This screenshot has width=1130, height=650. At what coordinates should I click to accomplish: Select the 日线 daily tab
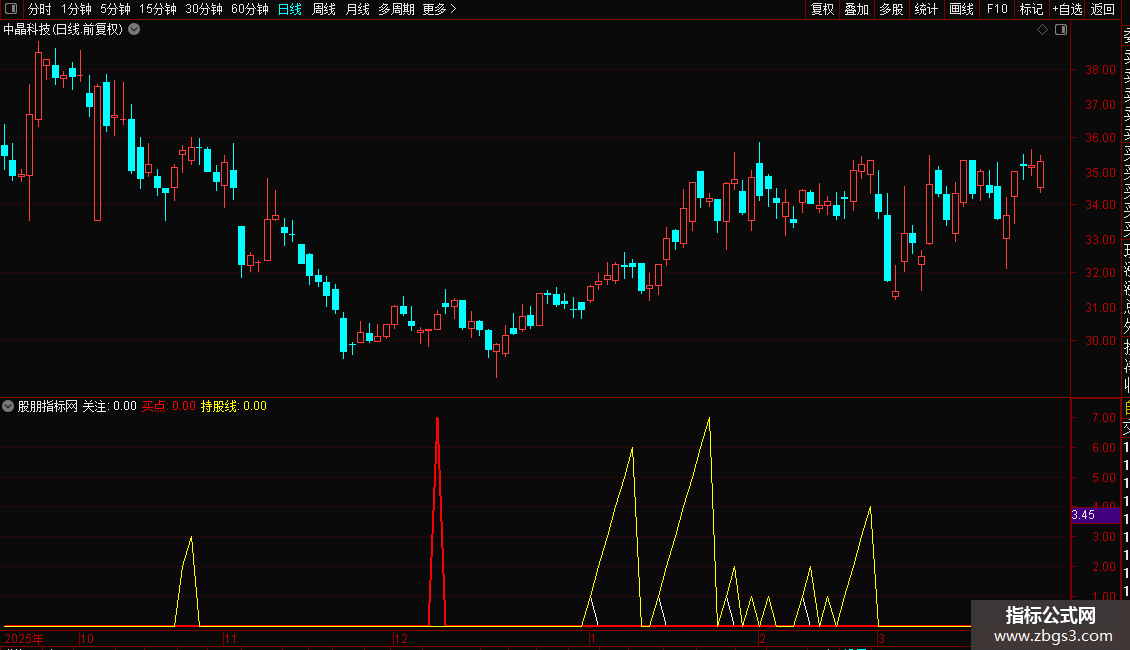pyautogui.click(x=290, y=9)
